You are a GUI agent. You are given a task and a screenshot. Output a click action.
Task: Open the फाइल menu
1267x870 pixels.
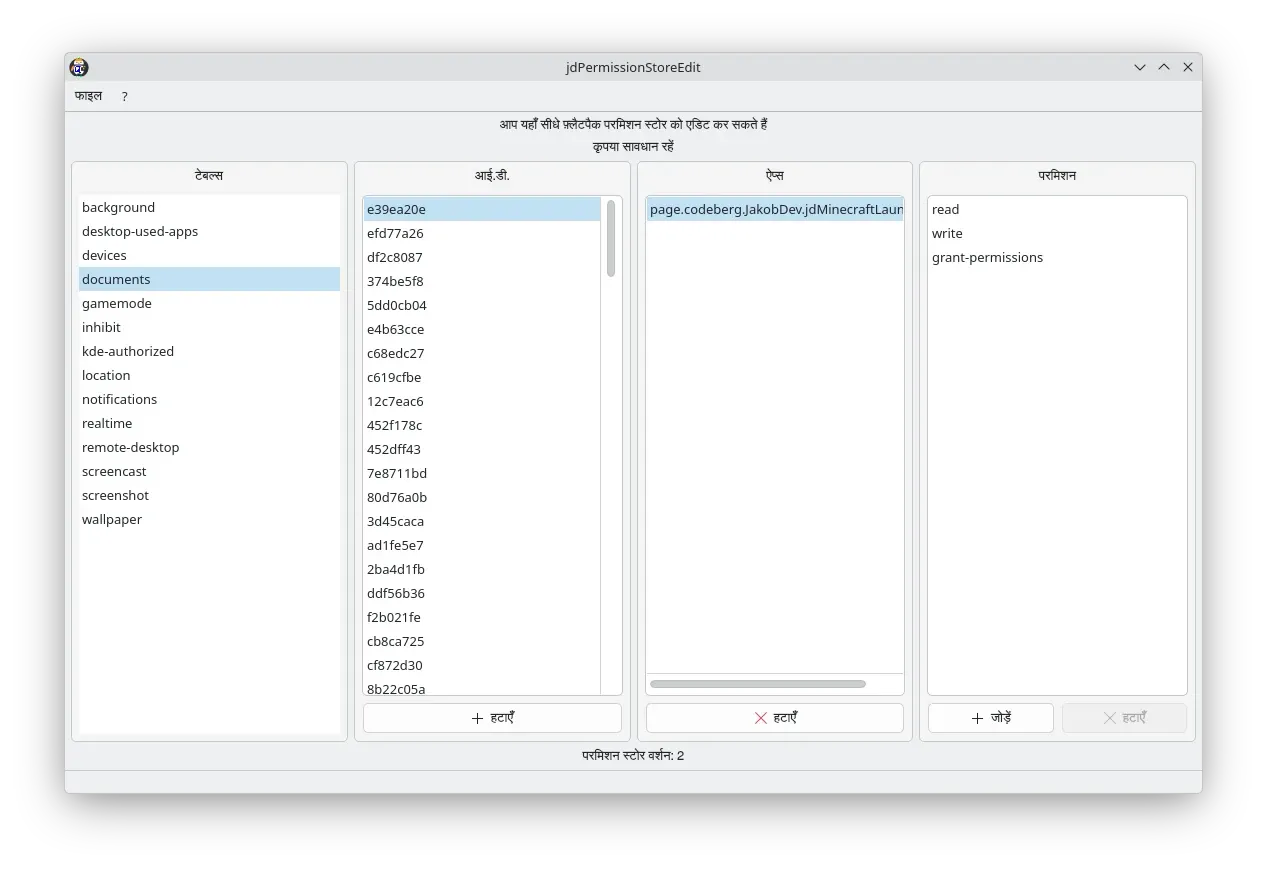pos(89,96)
